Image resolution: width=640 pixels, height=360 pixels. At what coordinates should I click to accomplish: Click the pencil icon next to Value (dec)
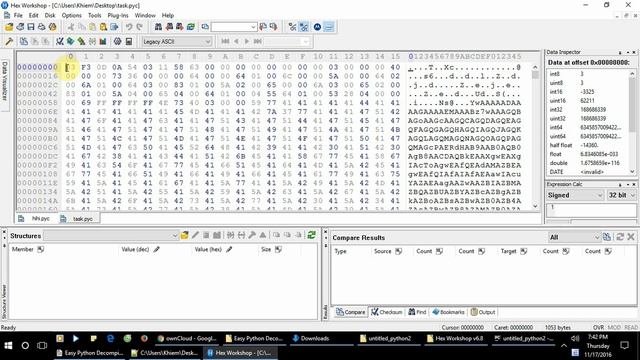(156, 249)
